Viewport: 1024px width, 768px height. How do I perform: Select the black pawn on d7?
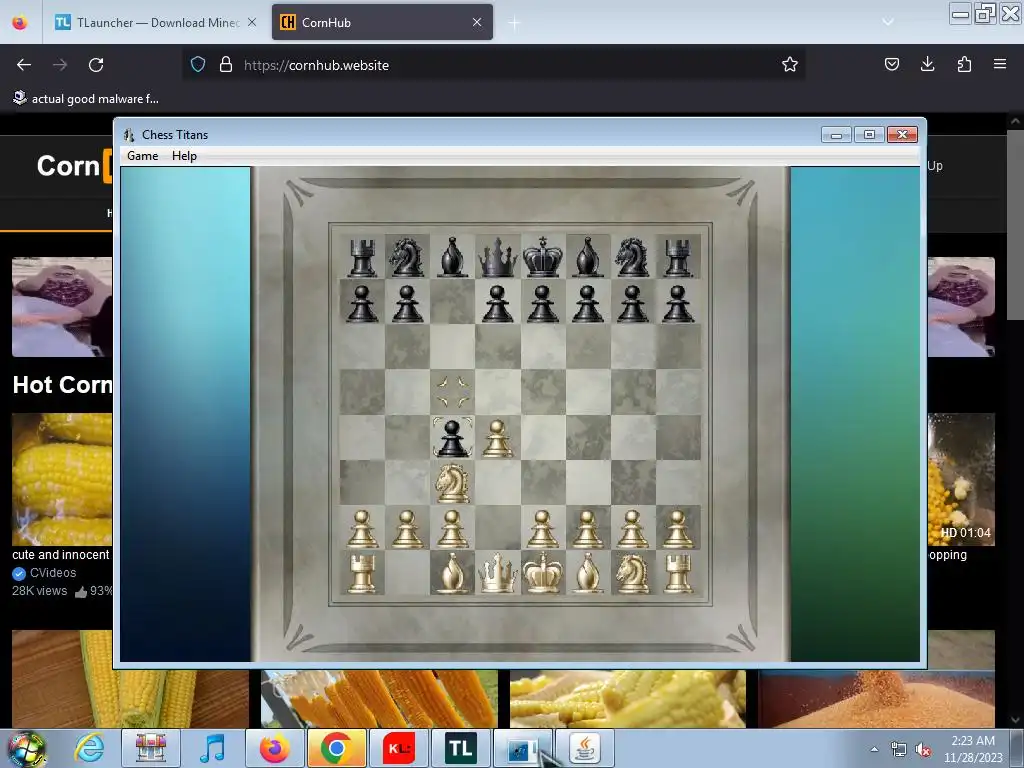pyautogui.click(x=497, y=302)
